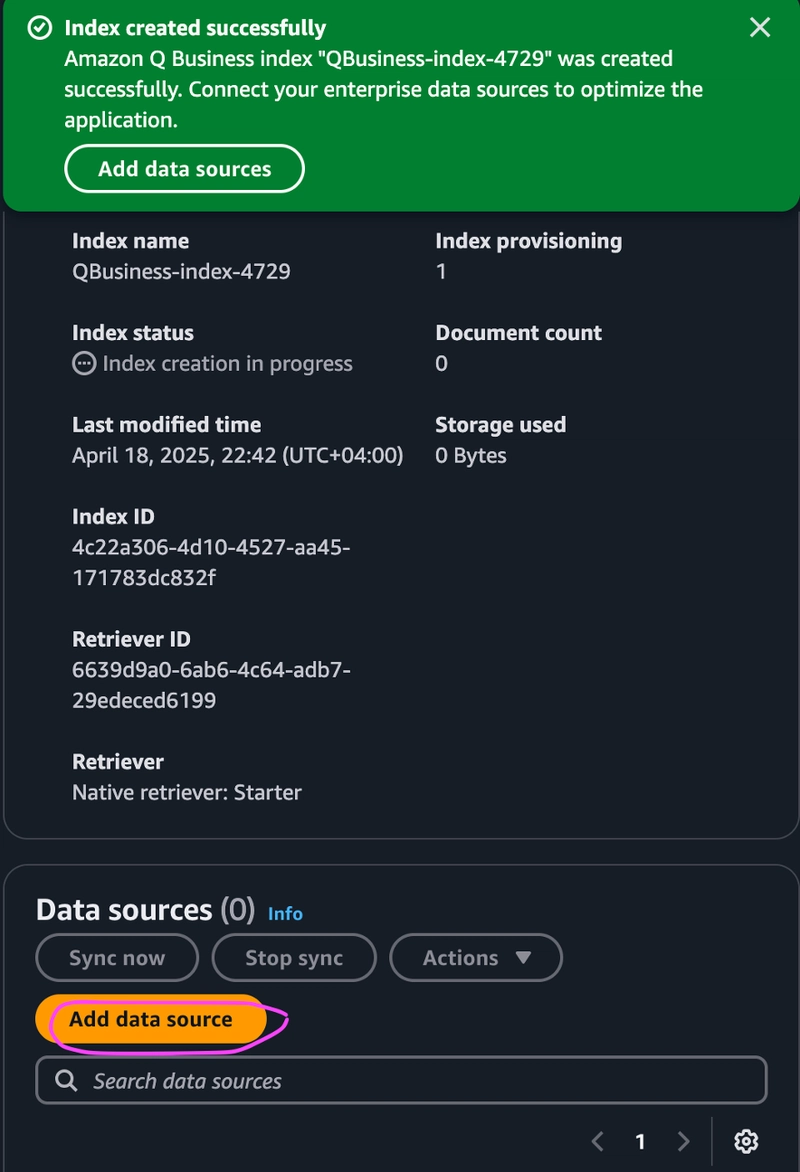This screenshot has height=1172, width=800.
Task: Click the Actions dropdown triangle arrow
Action: [523, 957]
